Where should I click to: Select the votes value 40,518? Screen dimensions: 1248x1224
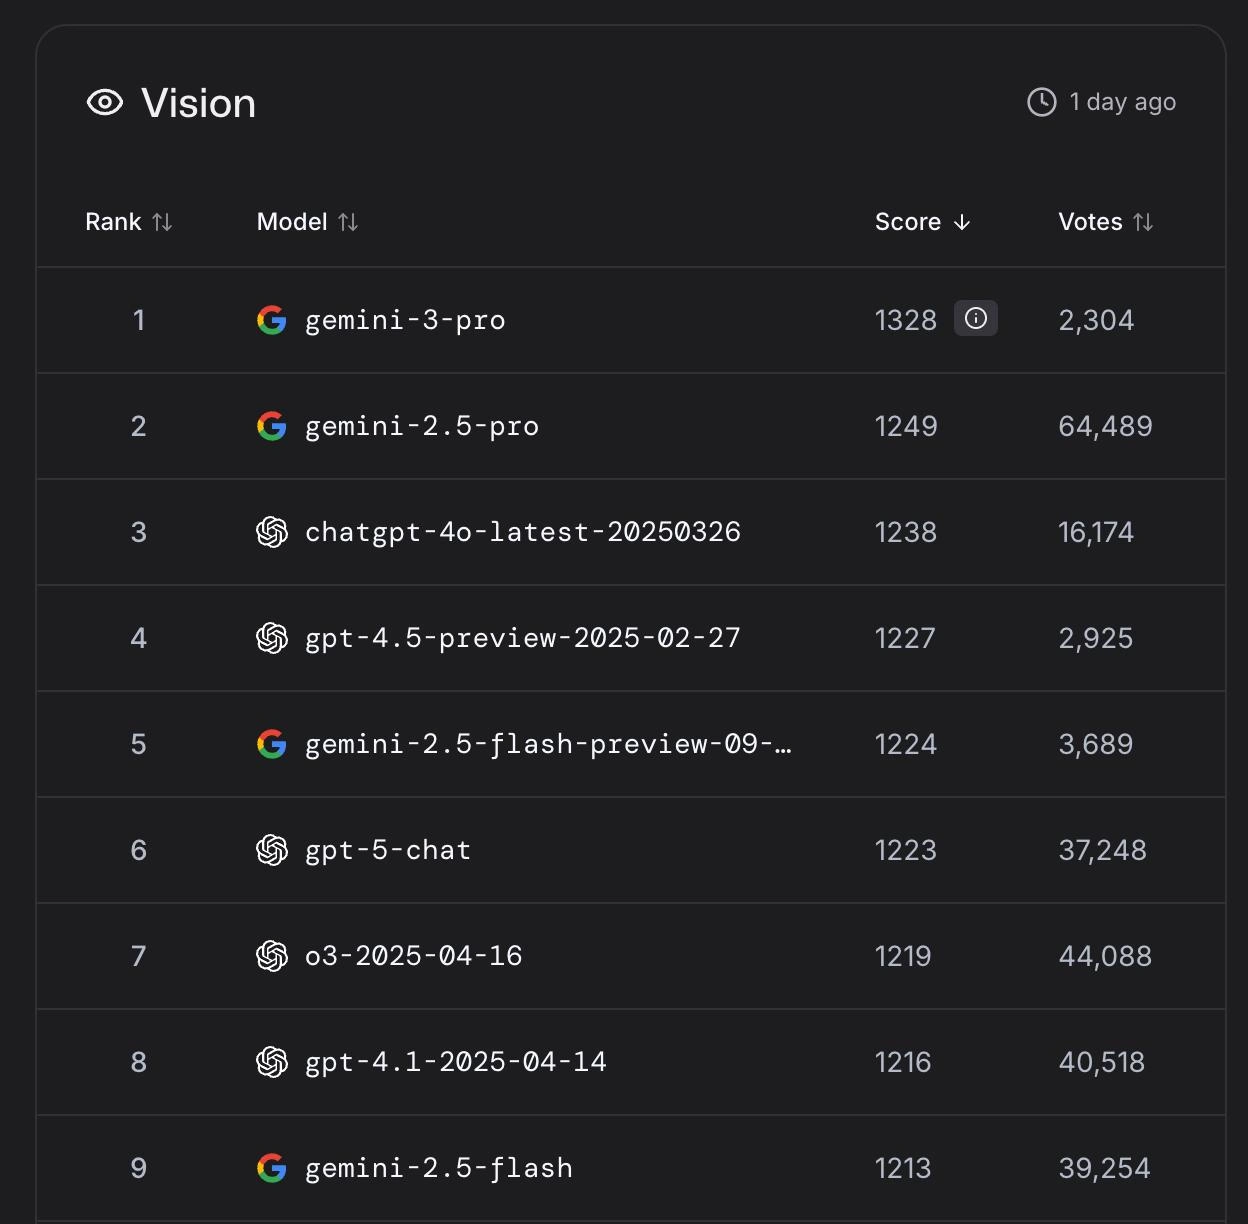click(1102, 1062)
